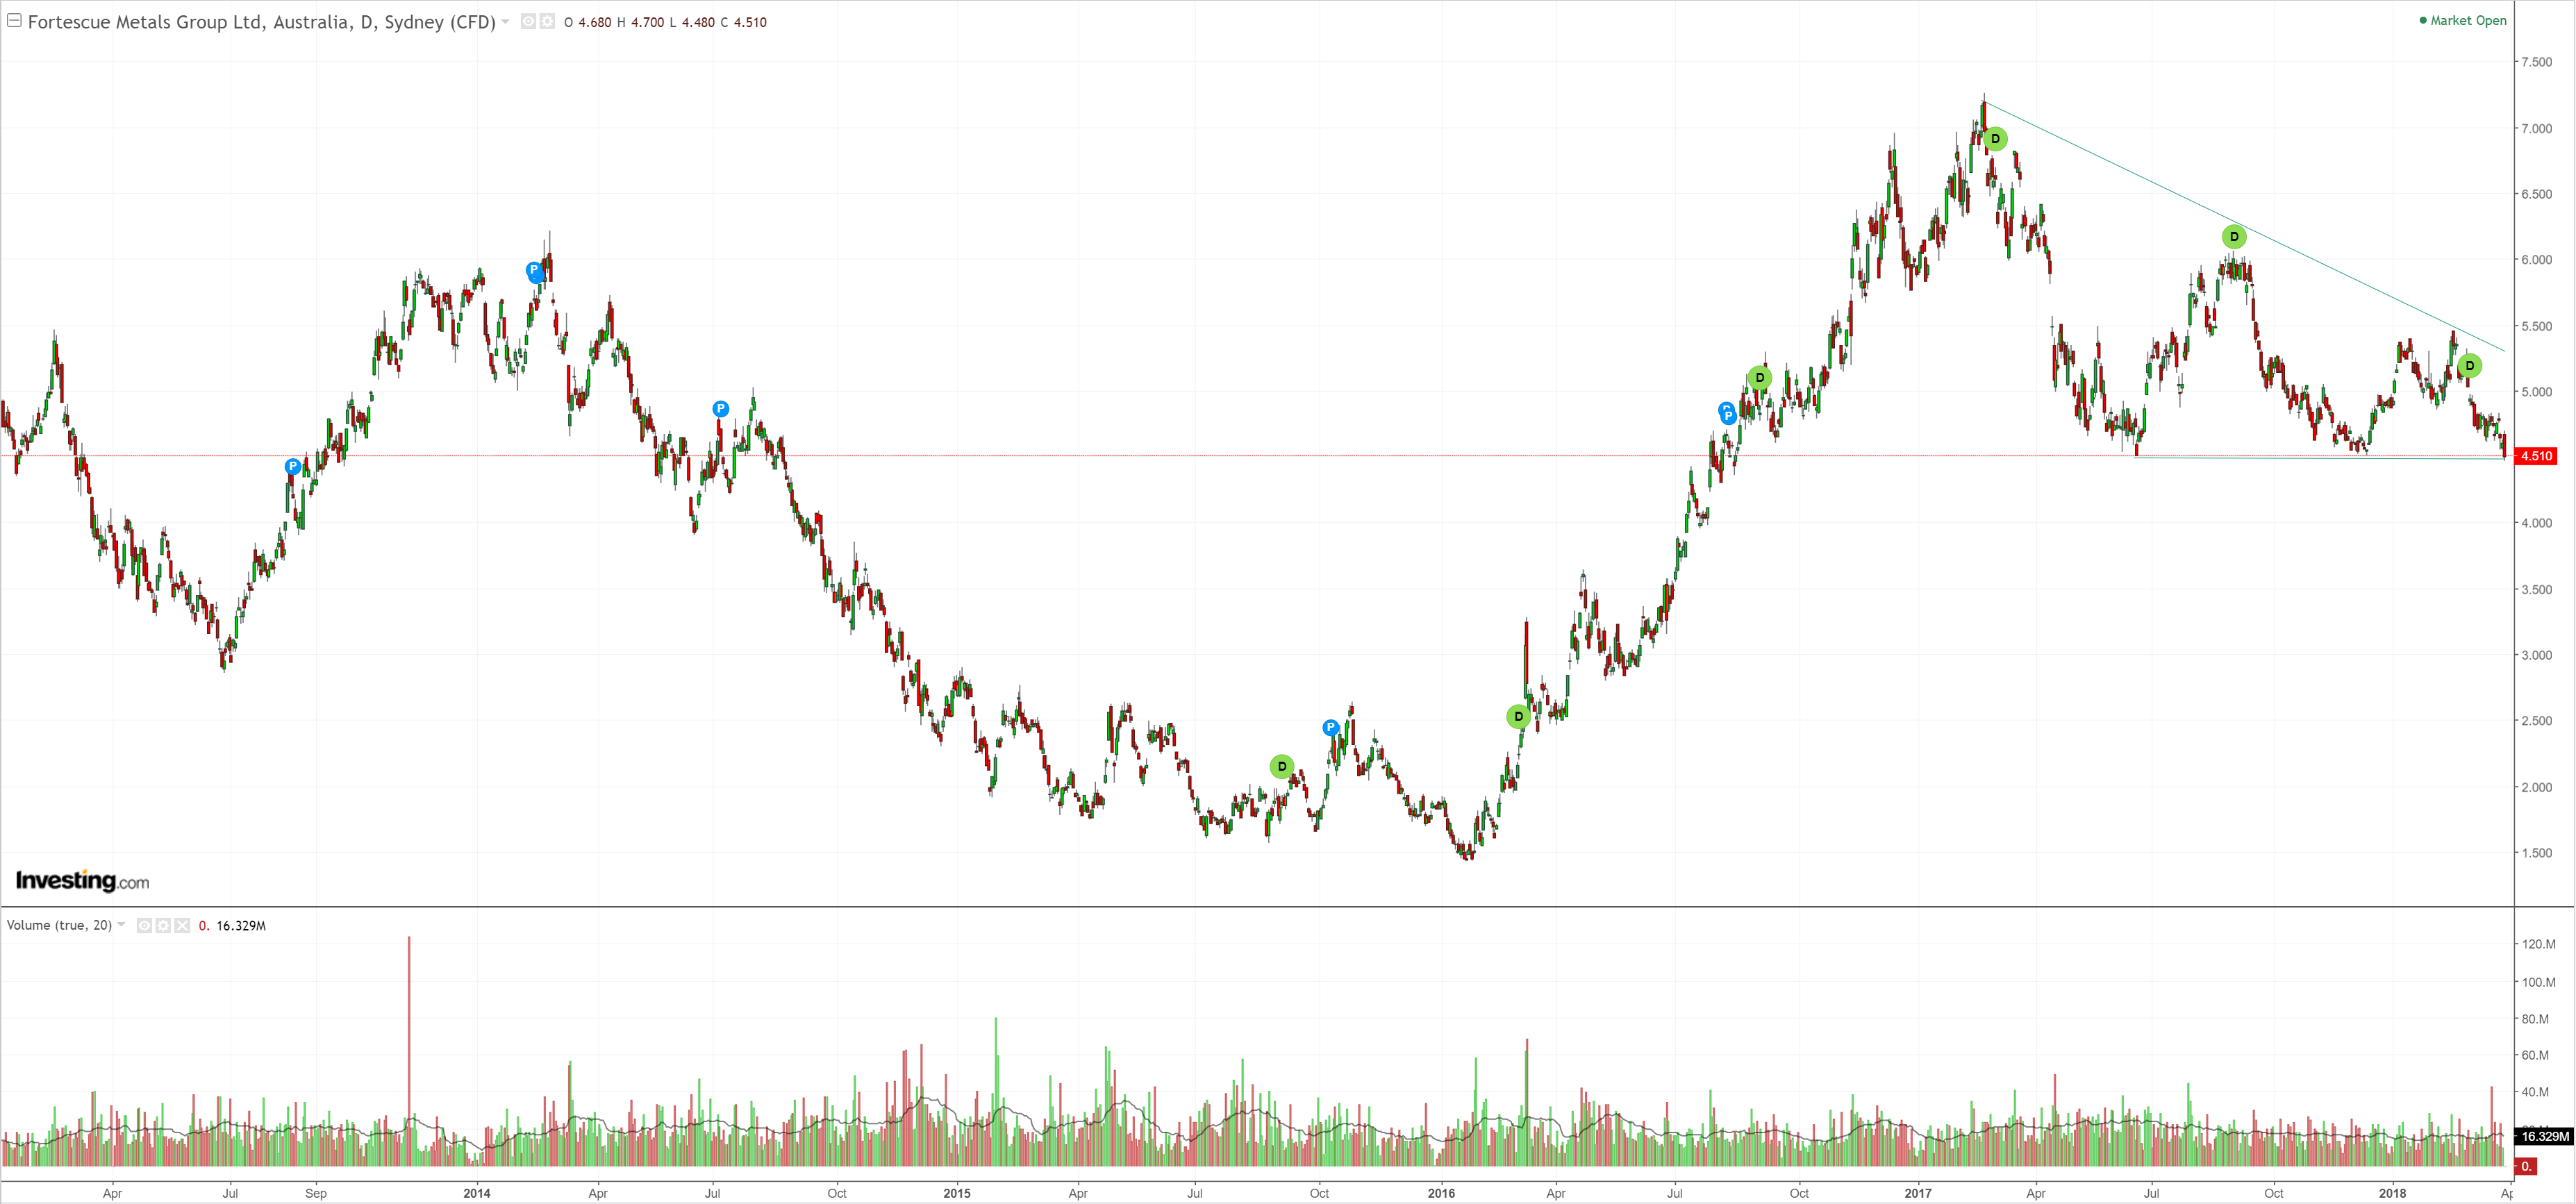Hide the Volume indicator with eye icon
The height and width of the screenshot is (1204, 2576).
pyautogui.click(x=145, y=926)
